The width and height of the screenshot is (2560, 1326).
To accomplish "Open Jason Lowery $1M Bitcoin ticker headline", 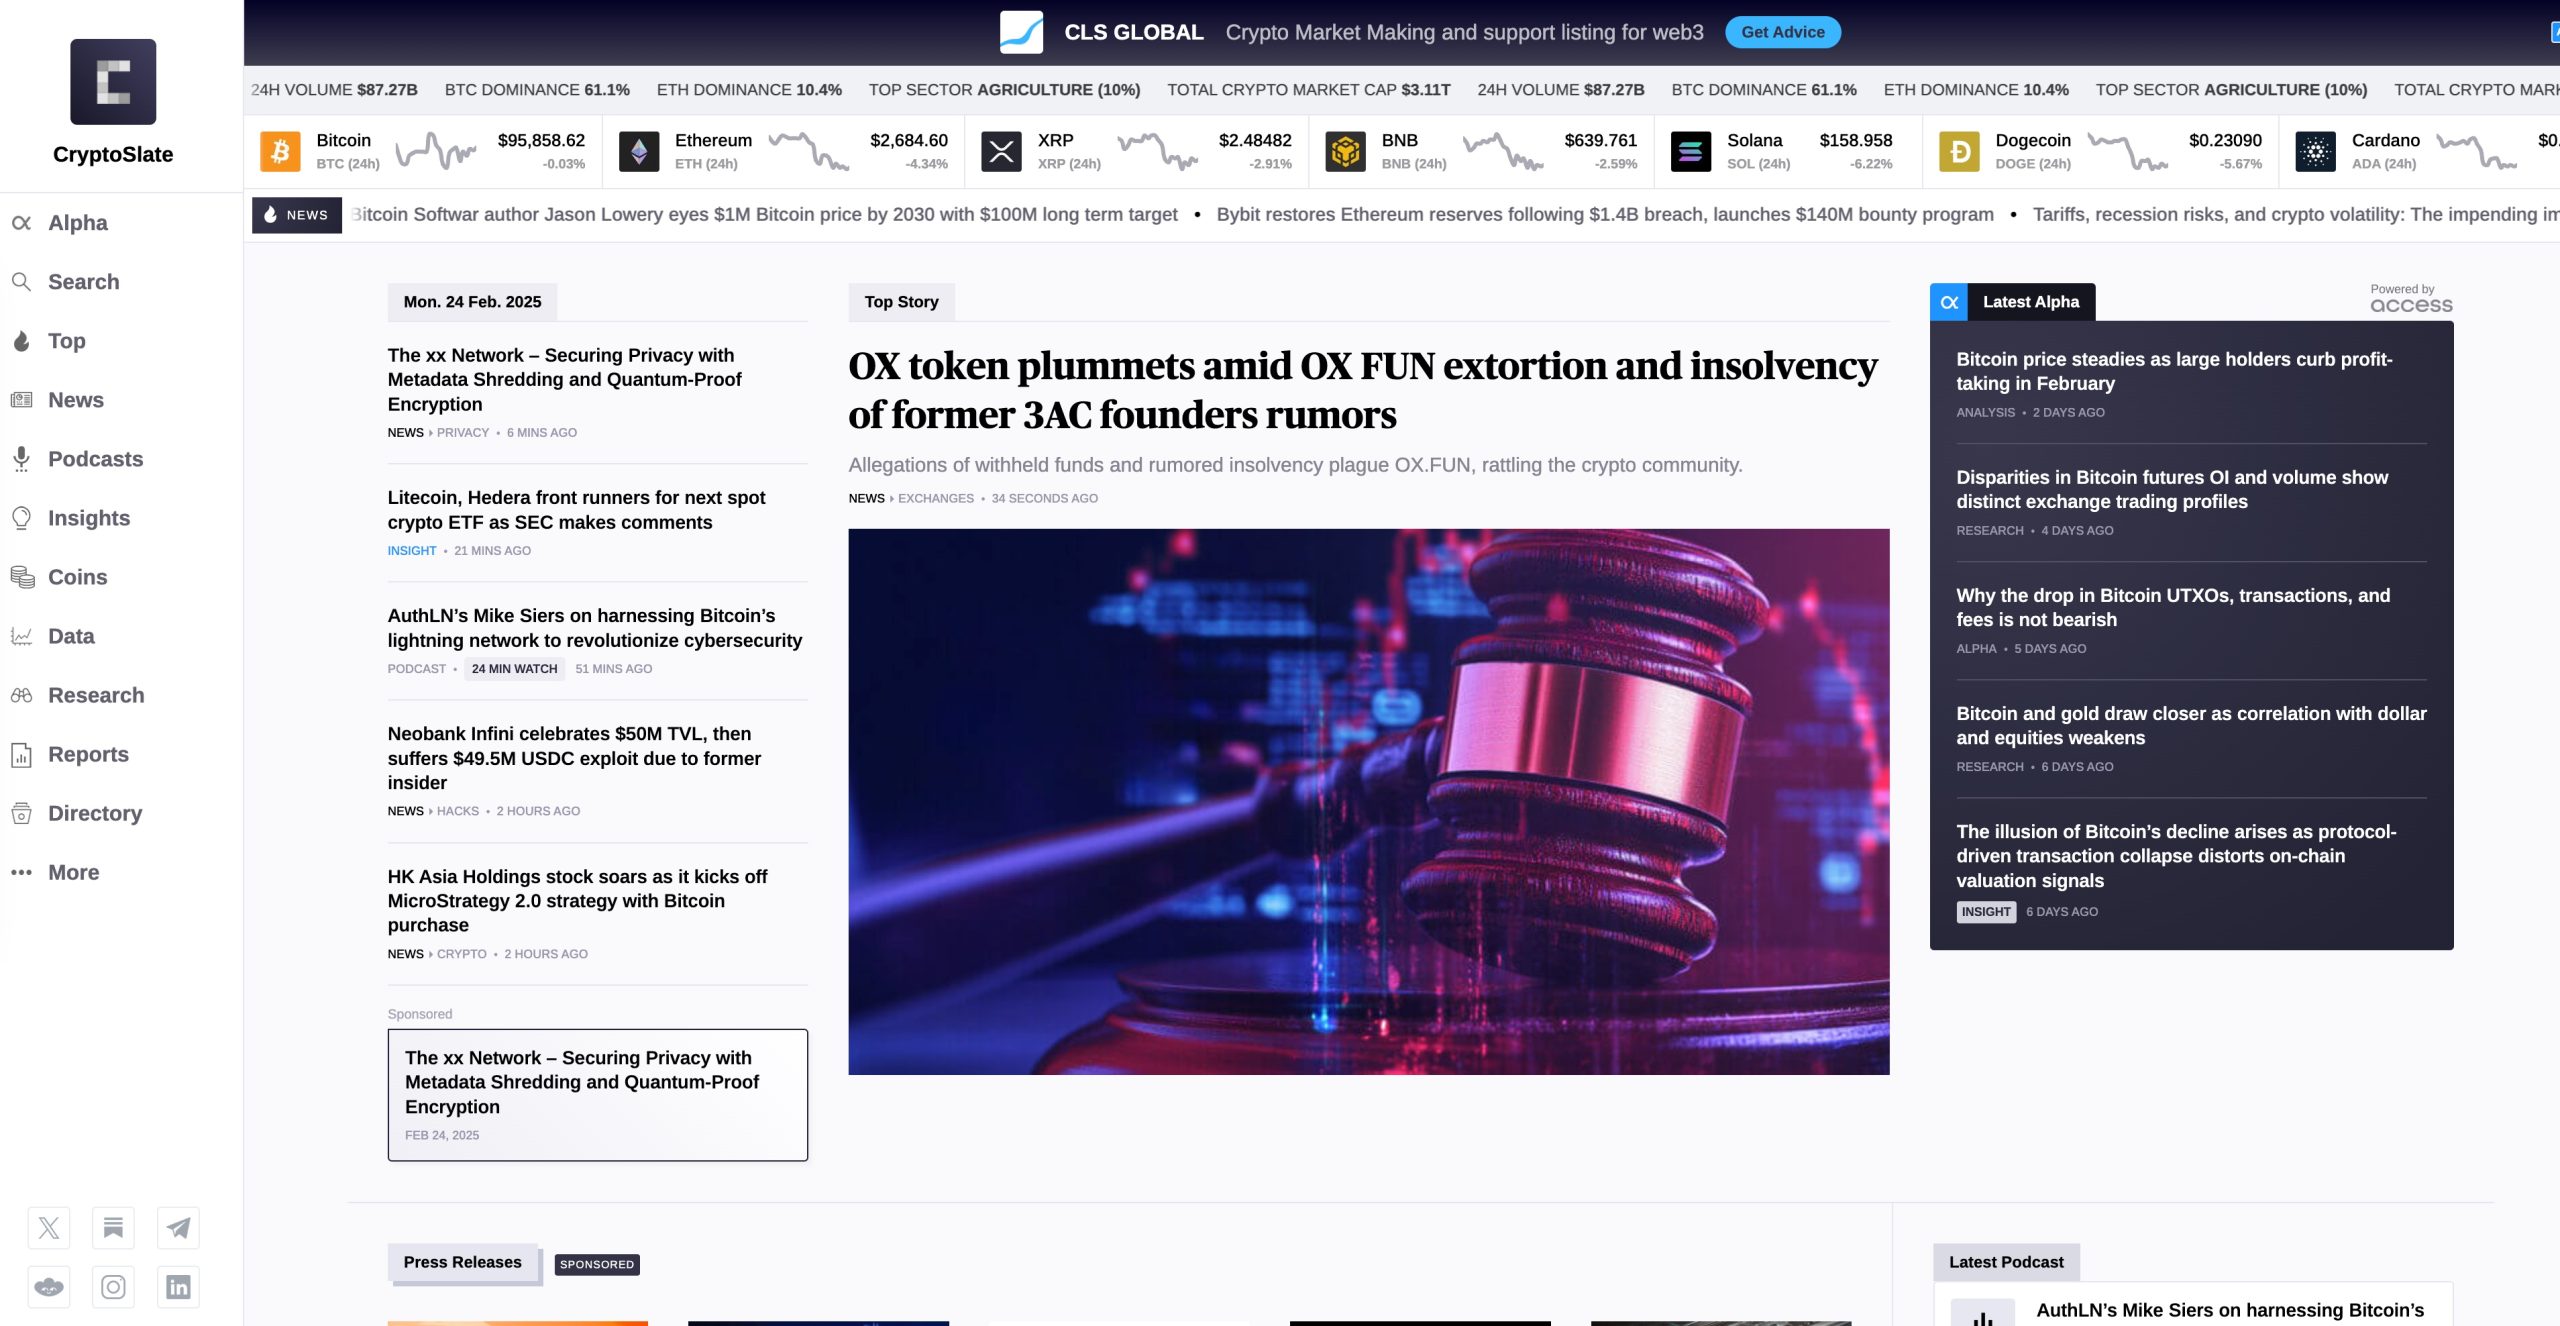I will [765, 215].
